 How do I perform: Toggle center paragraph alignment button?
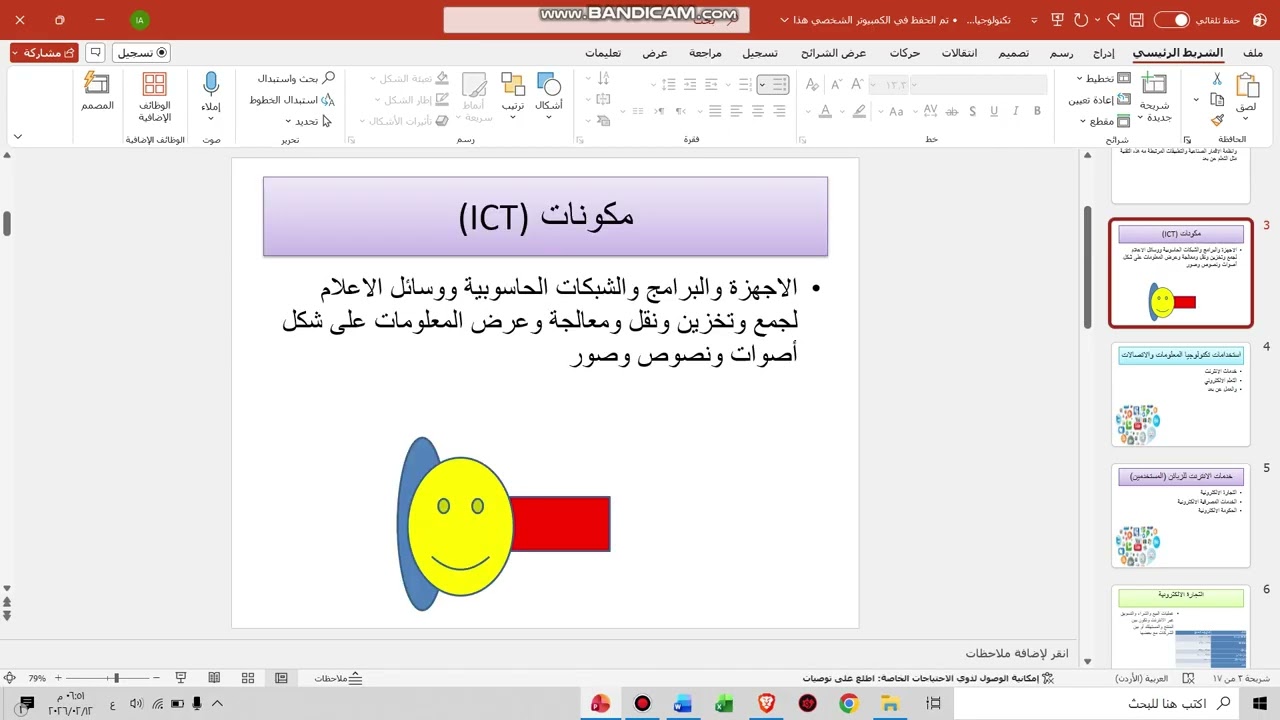click(x=758, y=111)
